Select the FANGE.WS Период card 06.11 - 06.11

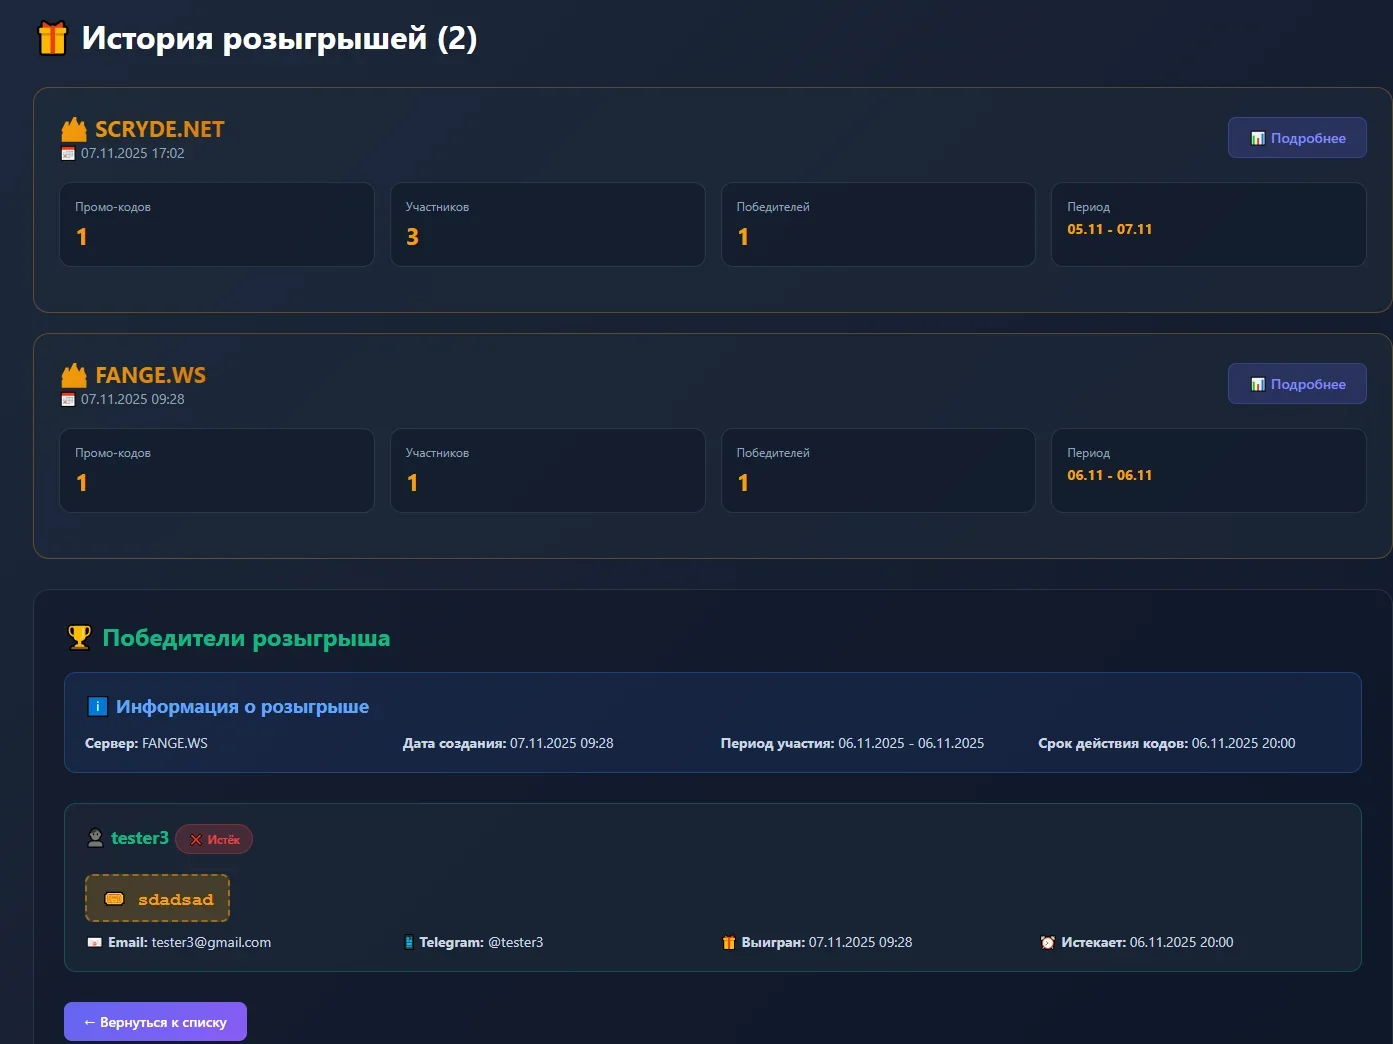point(1208,471)
